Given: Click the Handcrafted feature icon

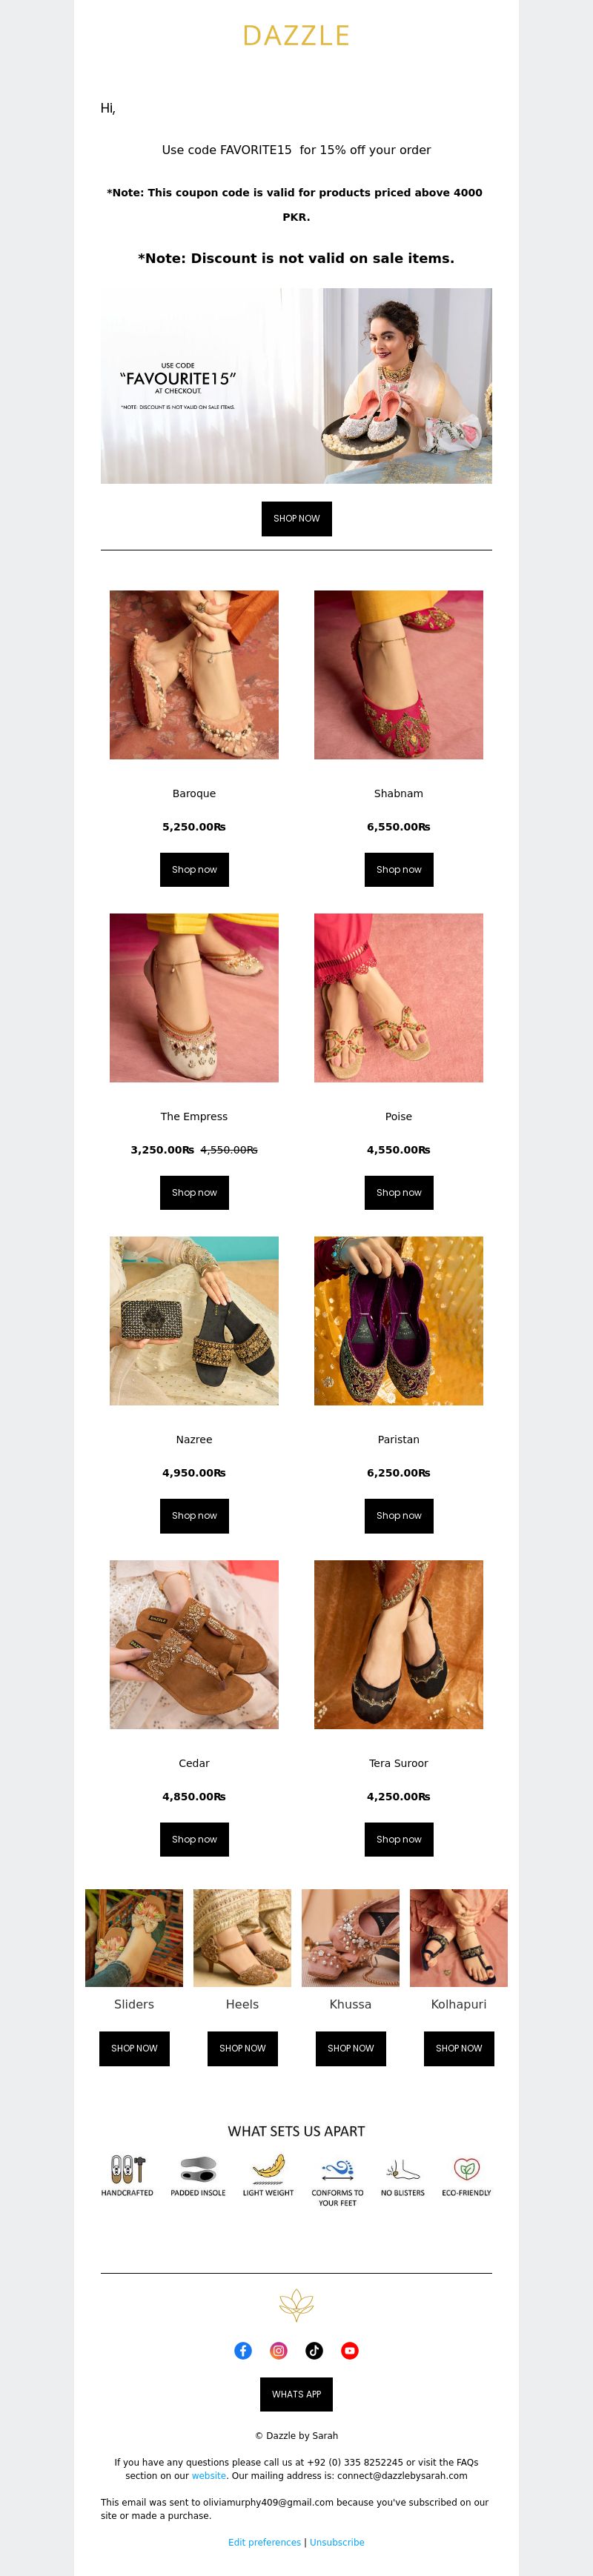Looking at the screenshot, I should point(127,2168).
